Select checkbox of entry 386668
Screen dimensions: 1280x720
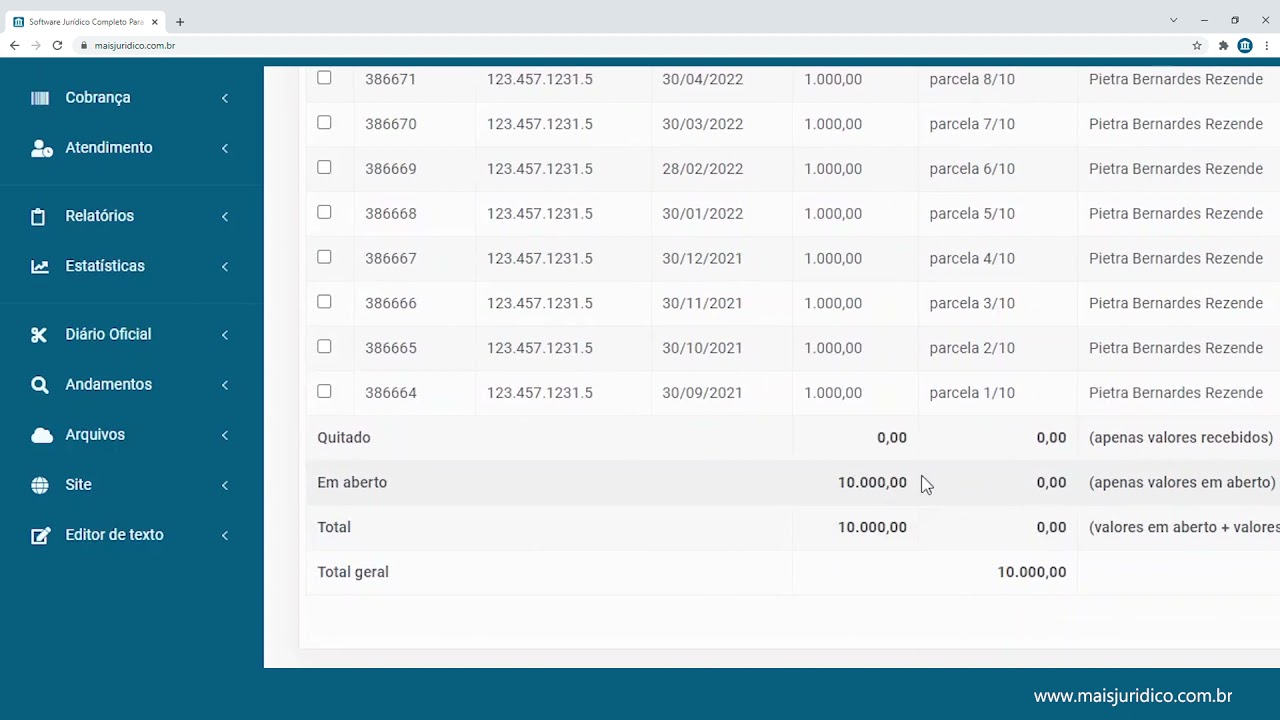tap(324, 212)
